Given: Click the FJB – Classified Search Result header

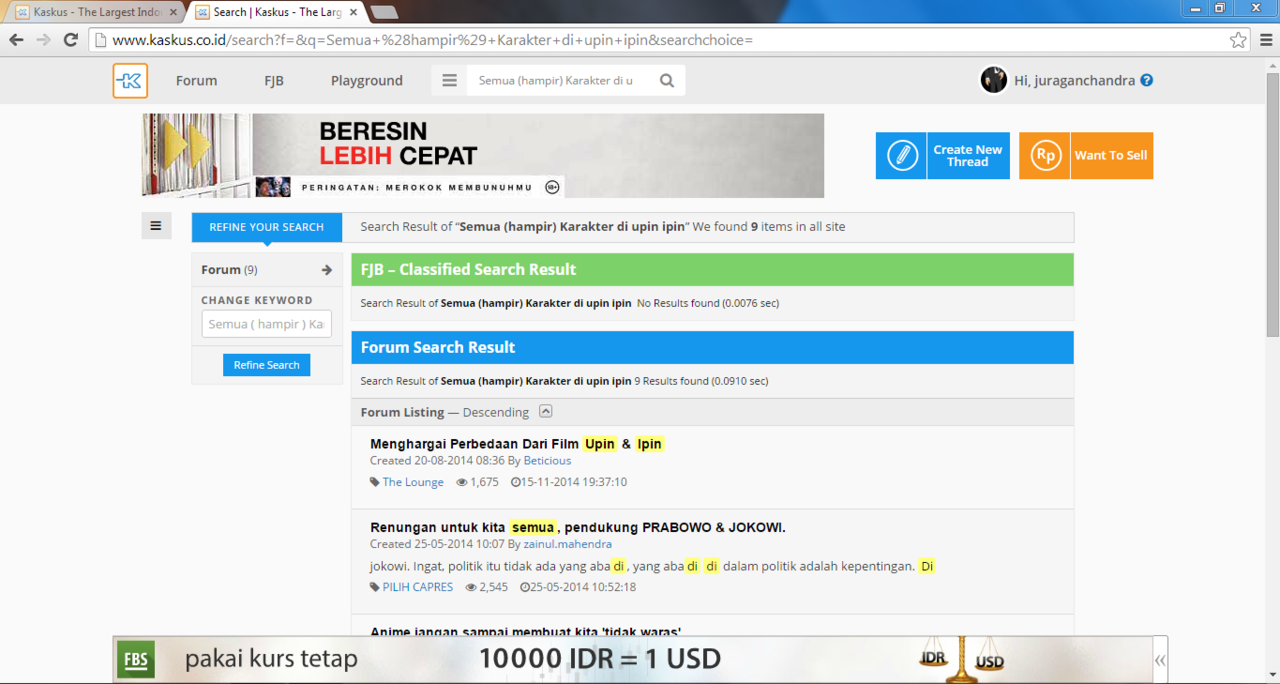Looking at the screenshot, I should 712,270.
